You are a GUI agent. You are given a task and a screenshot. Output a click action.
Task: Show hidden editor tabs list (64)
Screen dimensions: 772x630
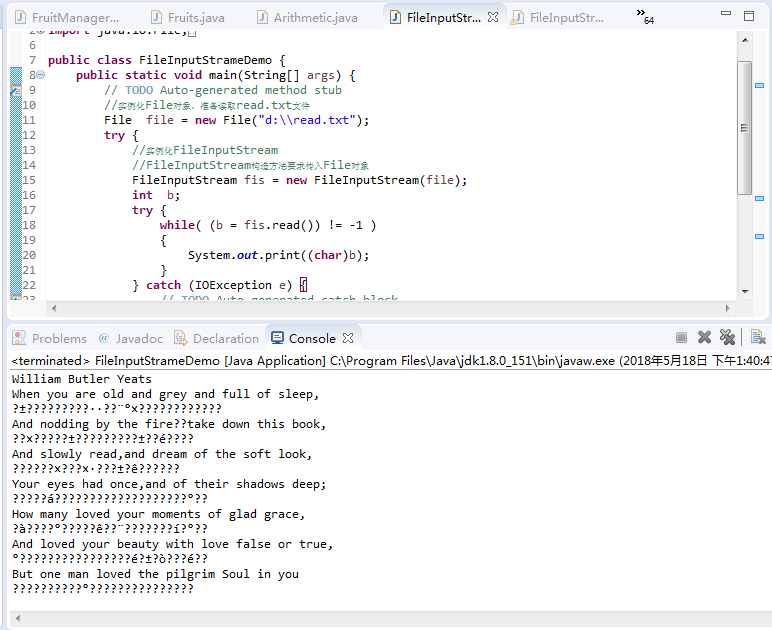pos(644,16)
